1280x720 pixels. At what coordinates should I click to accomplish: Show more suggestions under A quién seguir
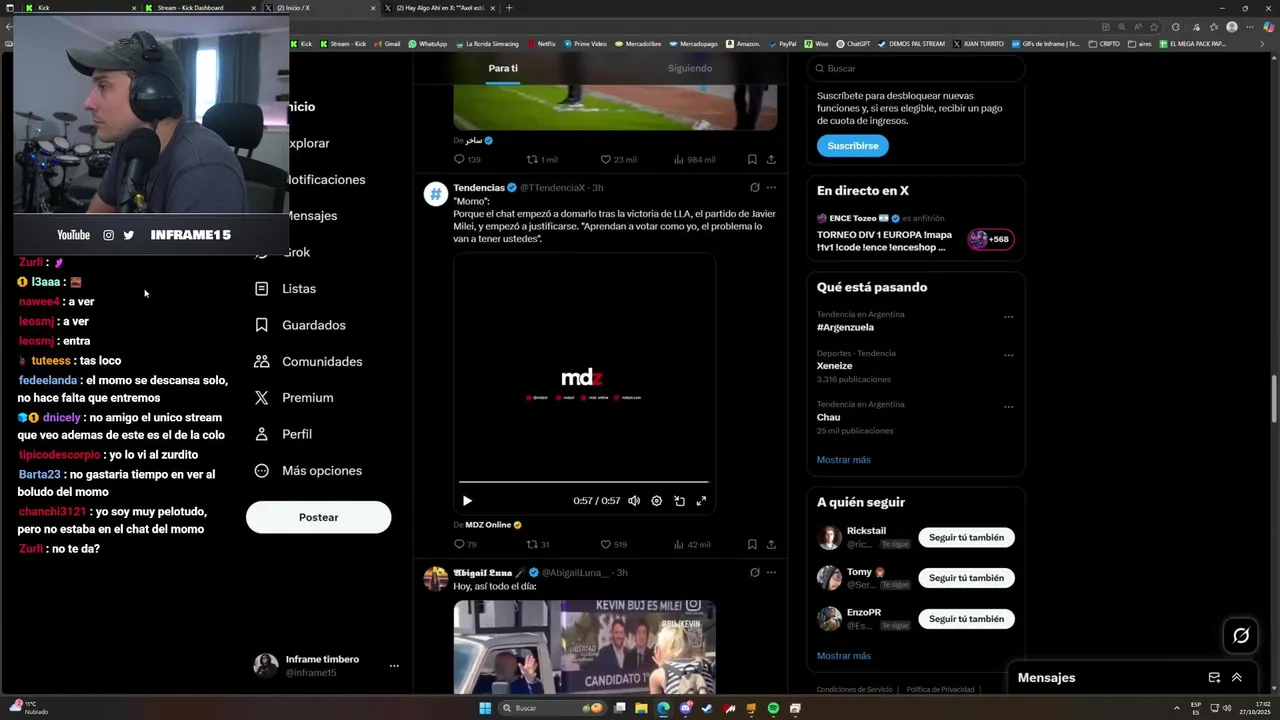843,656
